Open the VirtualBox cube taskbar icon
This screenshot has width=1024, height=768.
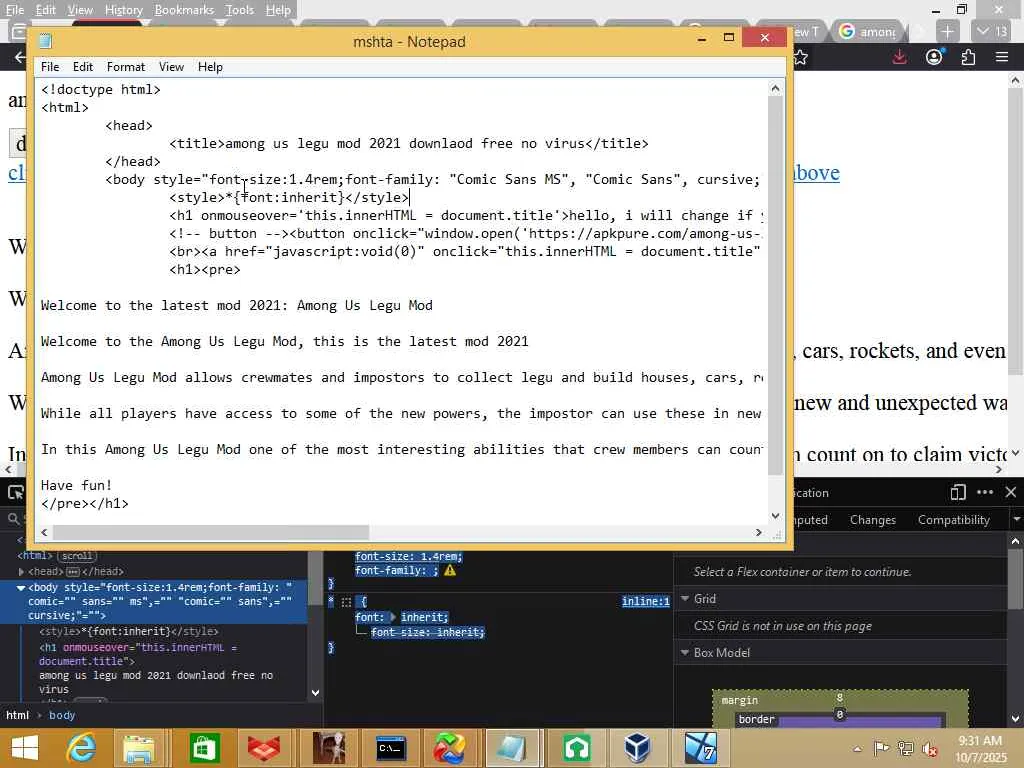pyautogui.click(x=637, y=748)
